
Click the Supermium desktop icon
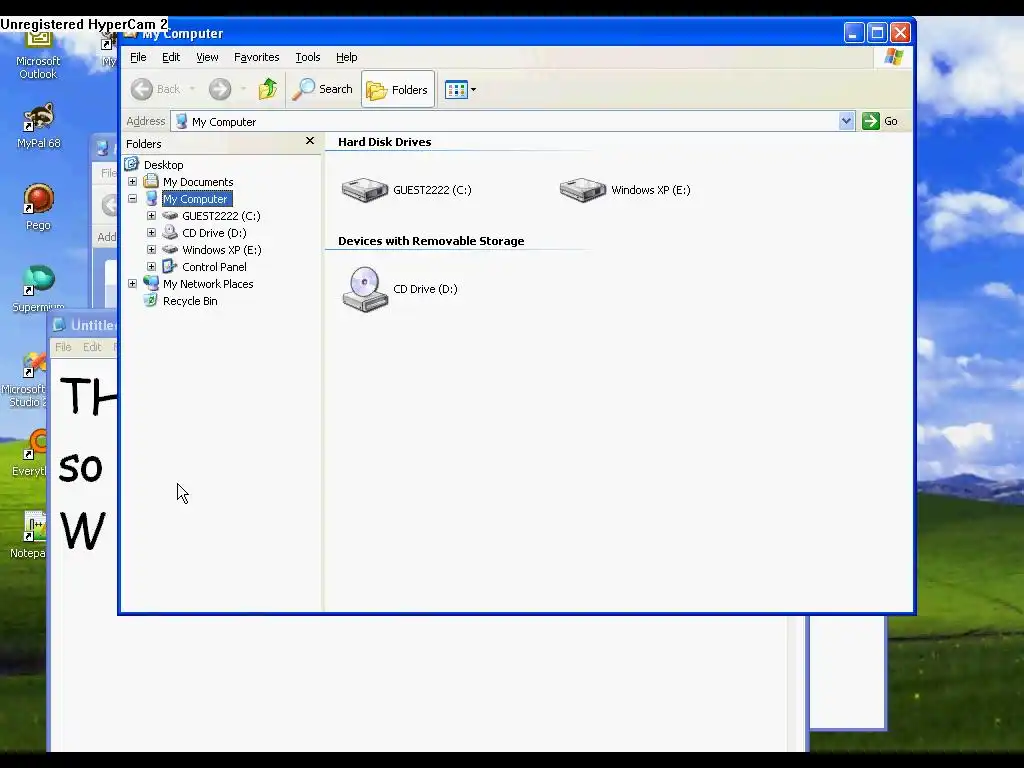click(38, 288)
